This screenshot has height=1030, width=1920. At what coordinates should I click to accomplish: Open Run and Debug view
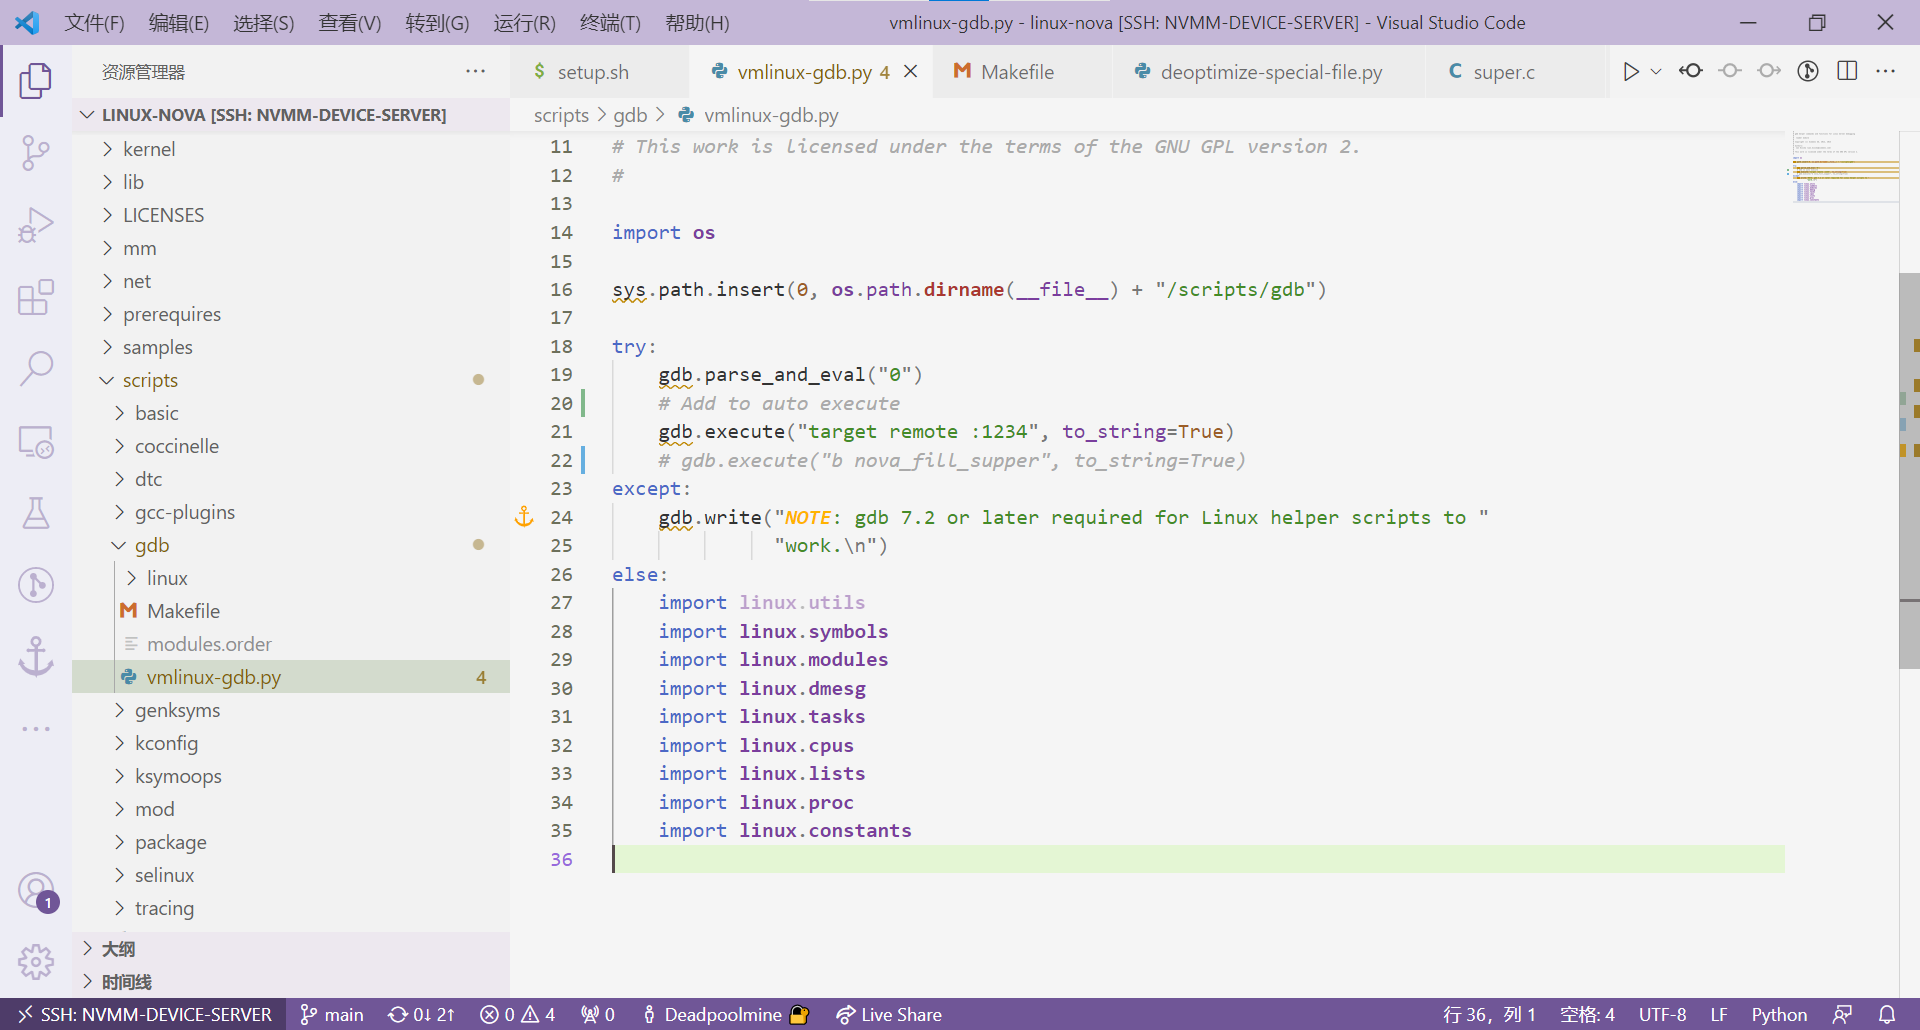(36, 225)
